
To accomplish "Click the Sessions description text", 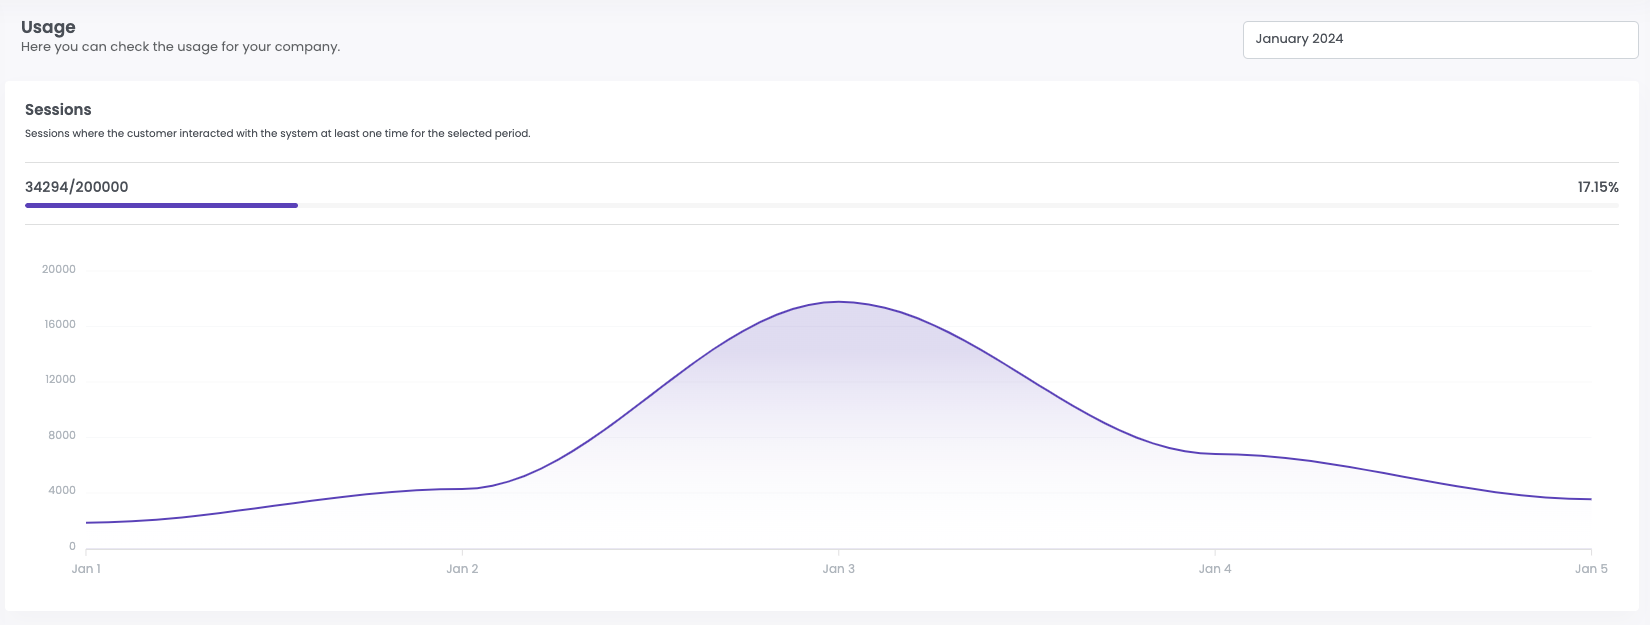I will point(277,133).
